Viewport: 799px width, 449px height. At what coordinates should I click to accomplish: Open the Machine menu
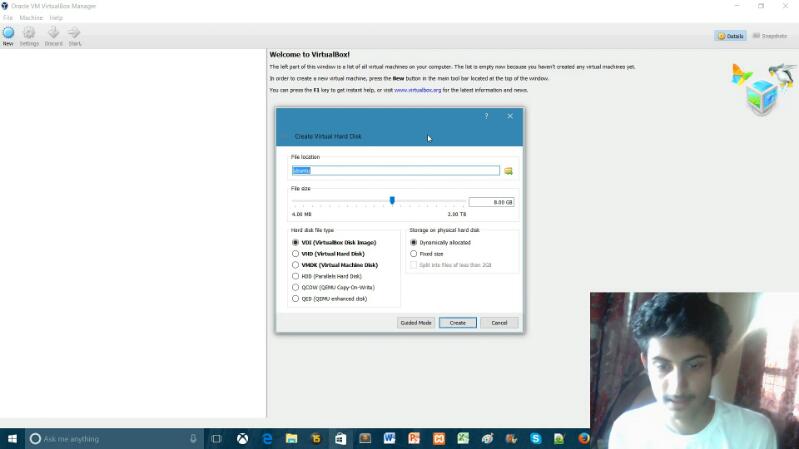31,18
